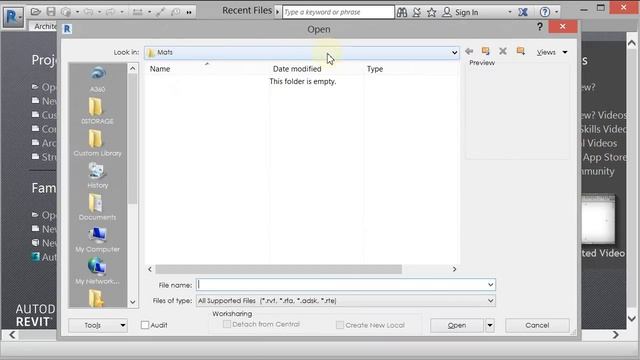
Task: Expand the quick access toolbar overflow arrows
Action: [189, 13]
